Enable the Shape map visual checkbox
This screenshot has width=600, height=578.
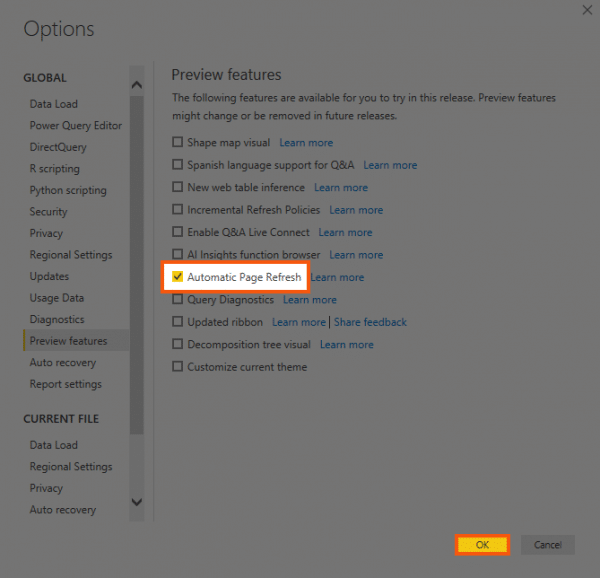tap(177, 142)
